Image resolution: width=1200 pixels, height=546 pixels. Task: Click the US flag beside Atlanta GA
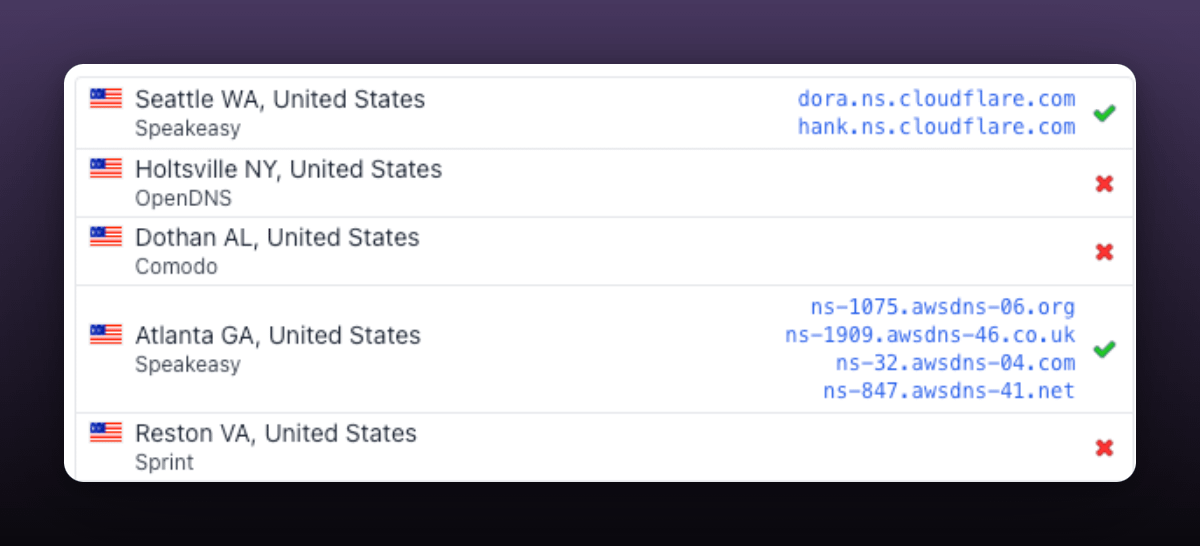pos(106,334)
